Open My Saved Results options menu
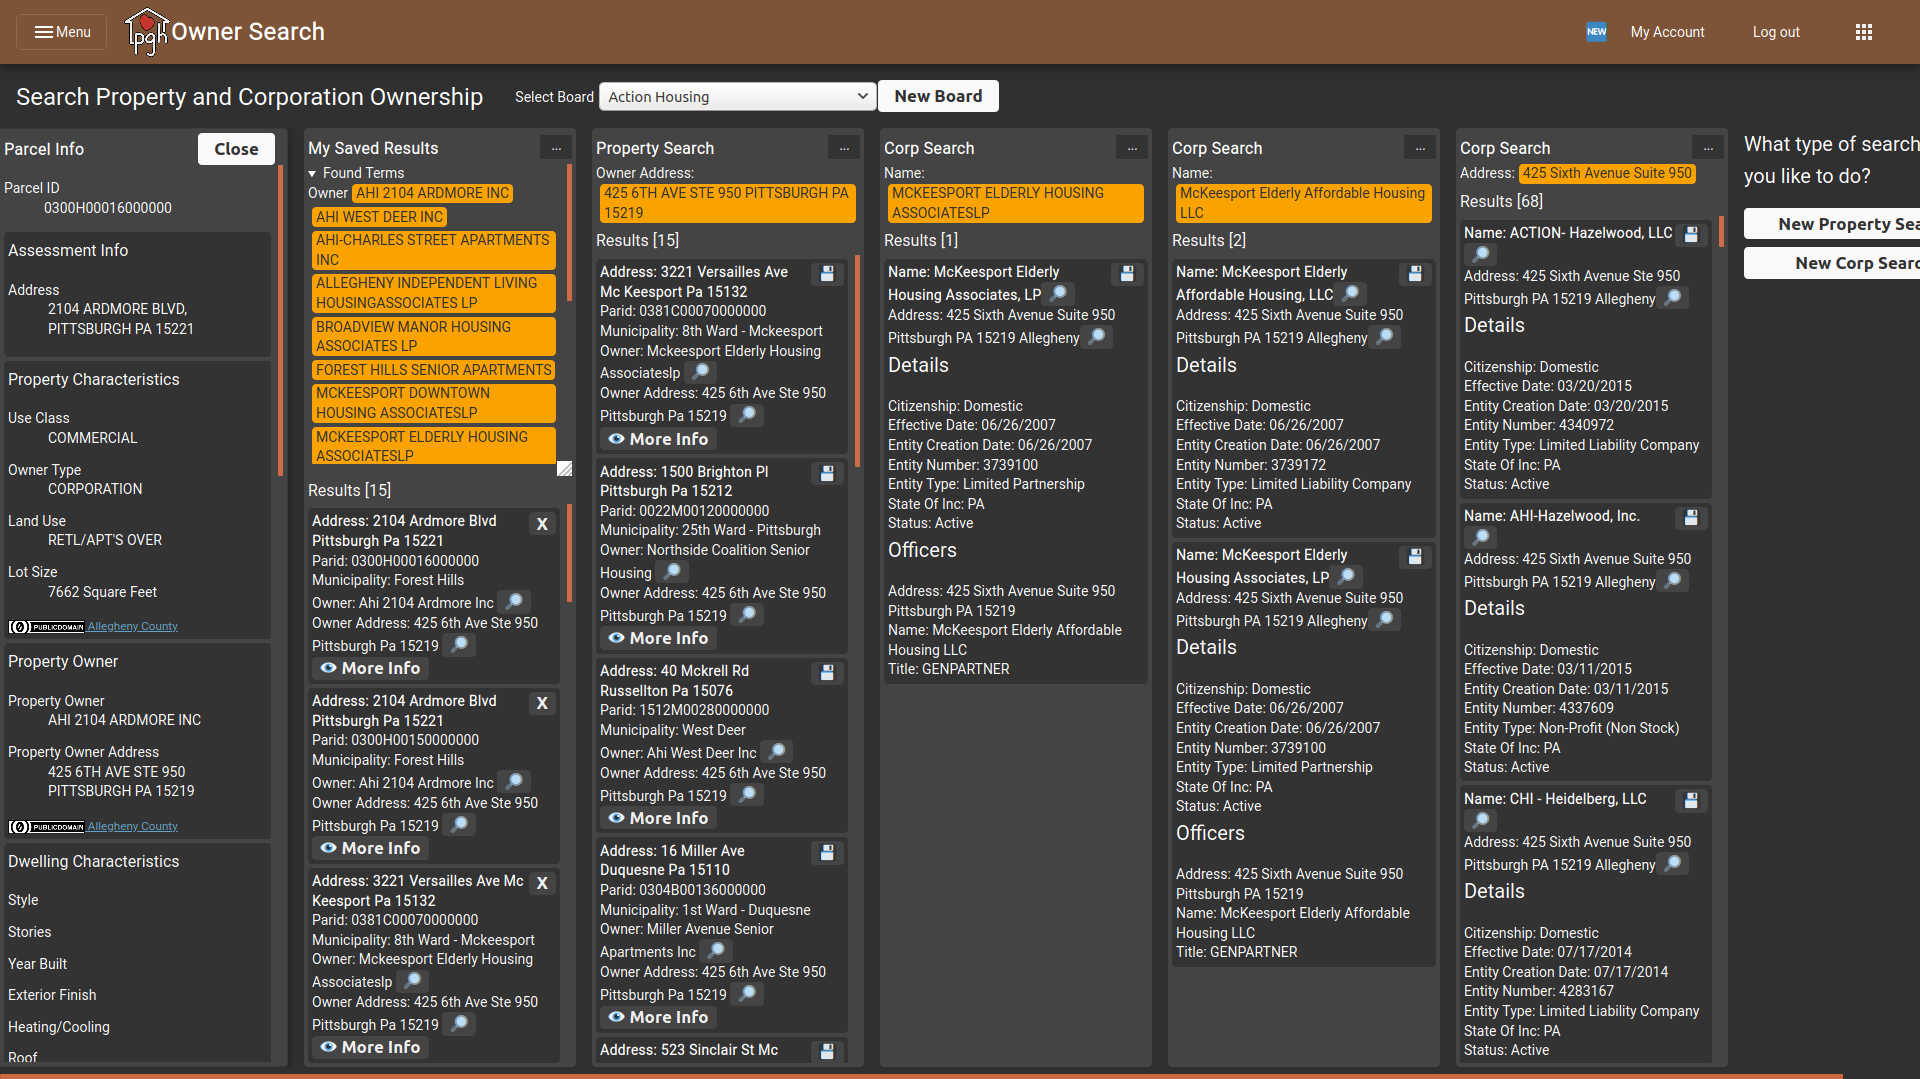The width and height of the screenshot is (1920, 1079). point(556,148)
